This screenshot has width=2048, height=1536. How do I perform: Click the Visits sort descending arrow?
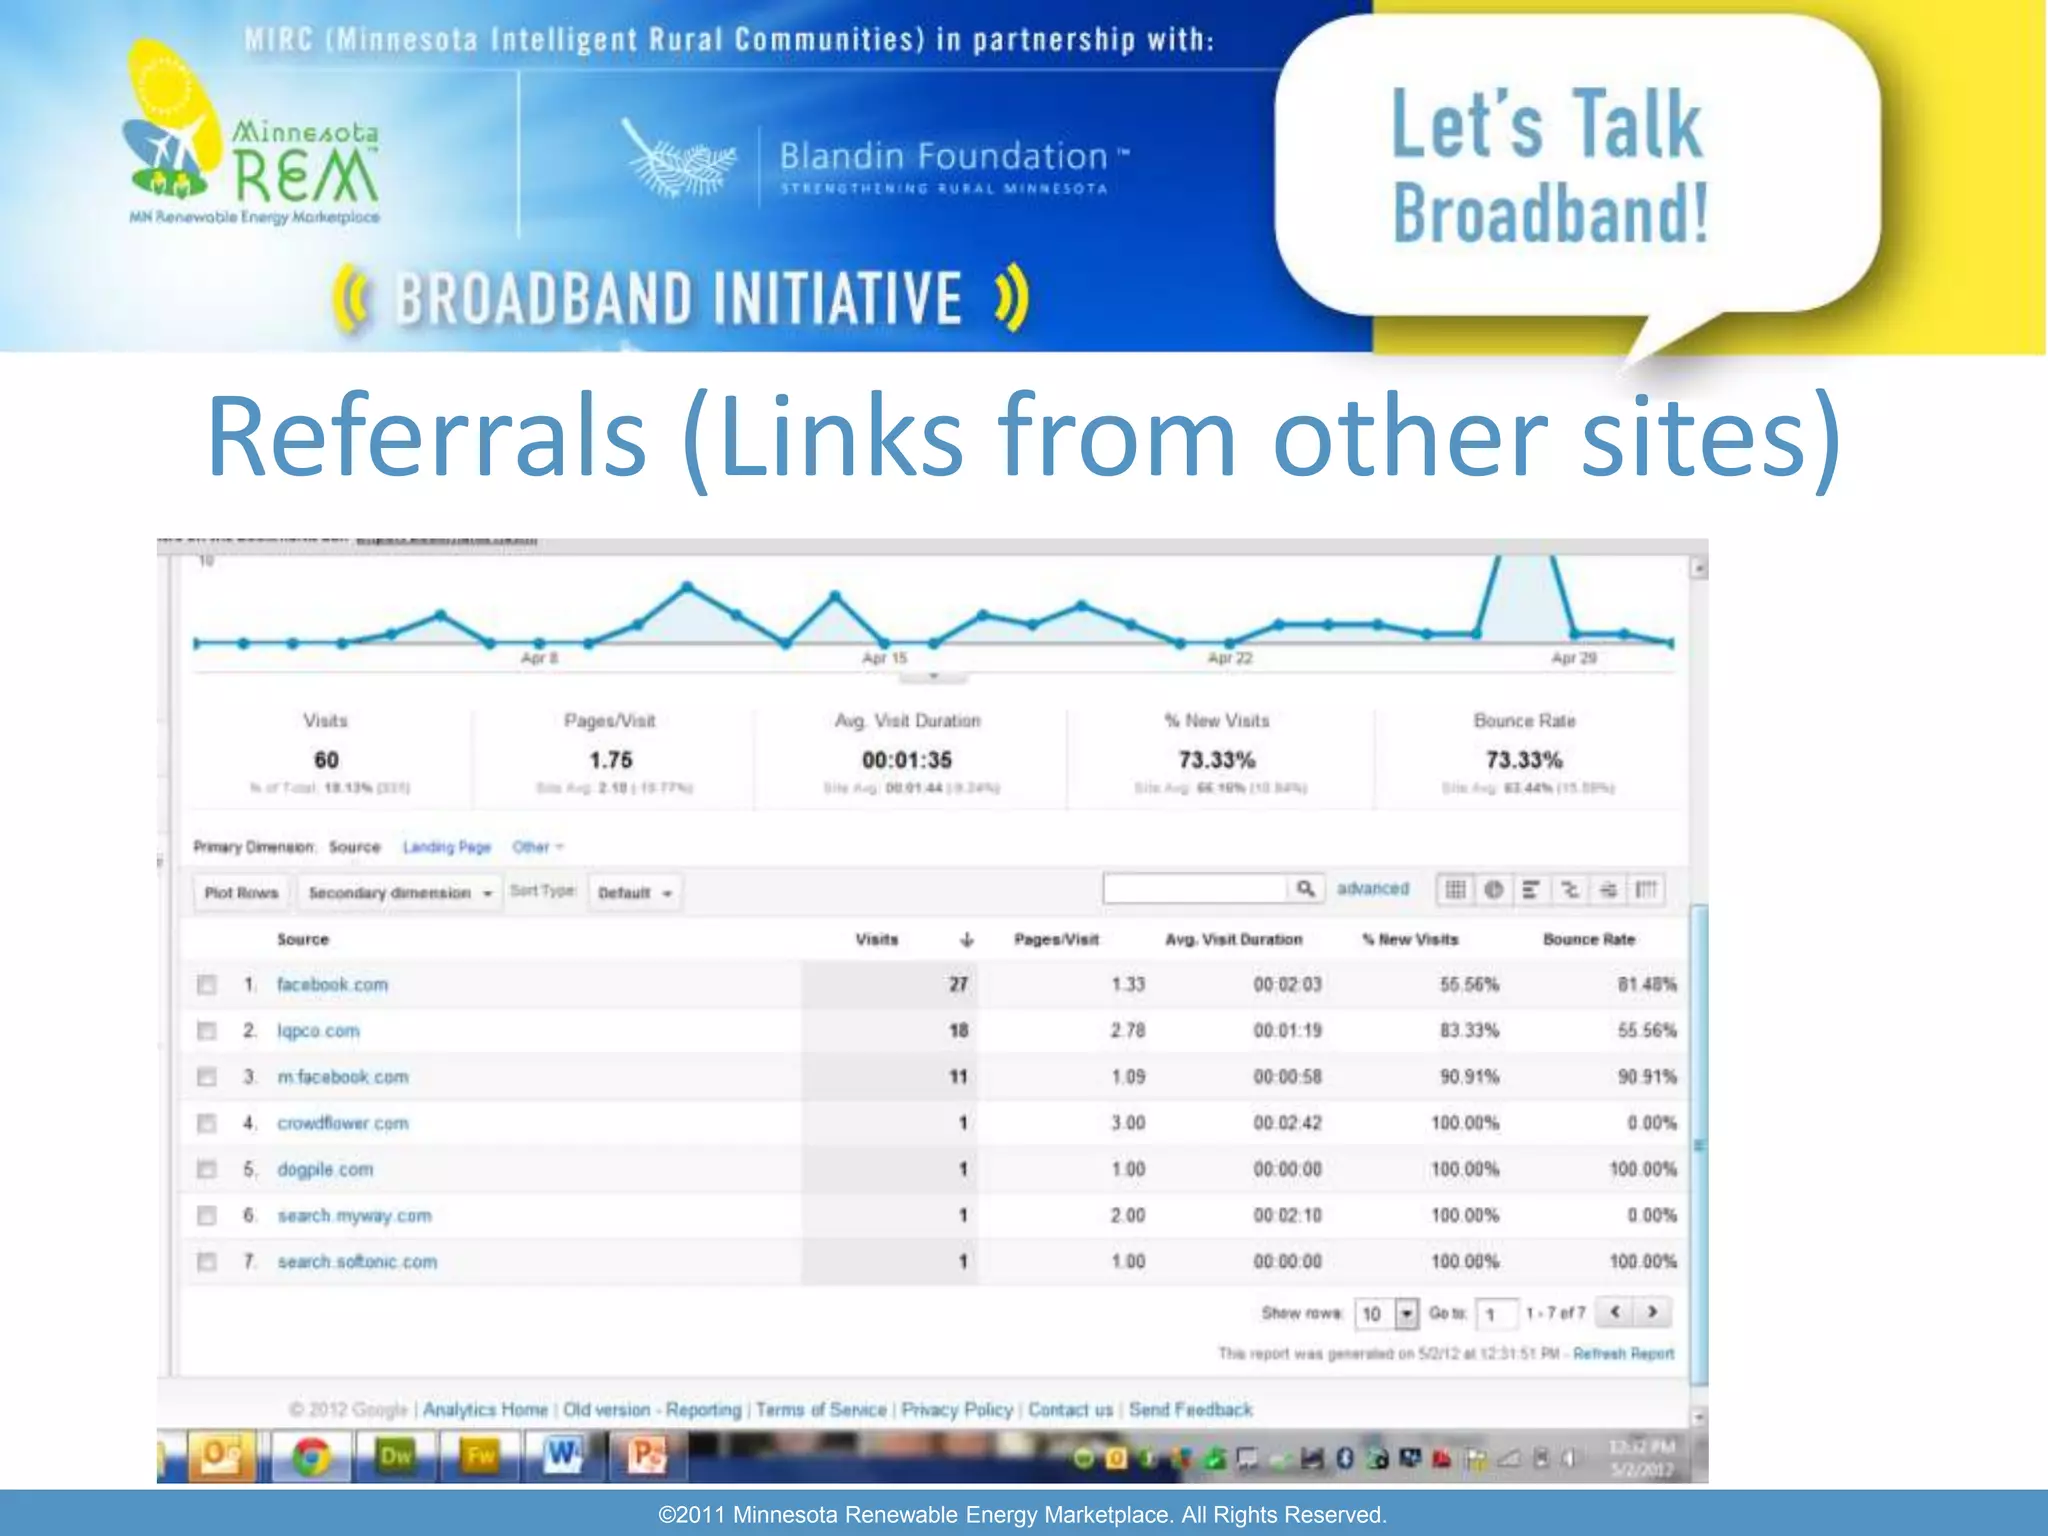tap(966, 940)
